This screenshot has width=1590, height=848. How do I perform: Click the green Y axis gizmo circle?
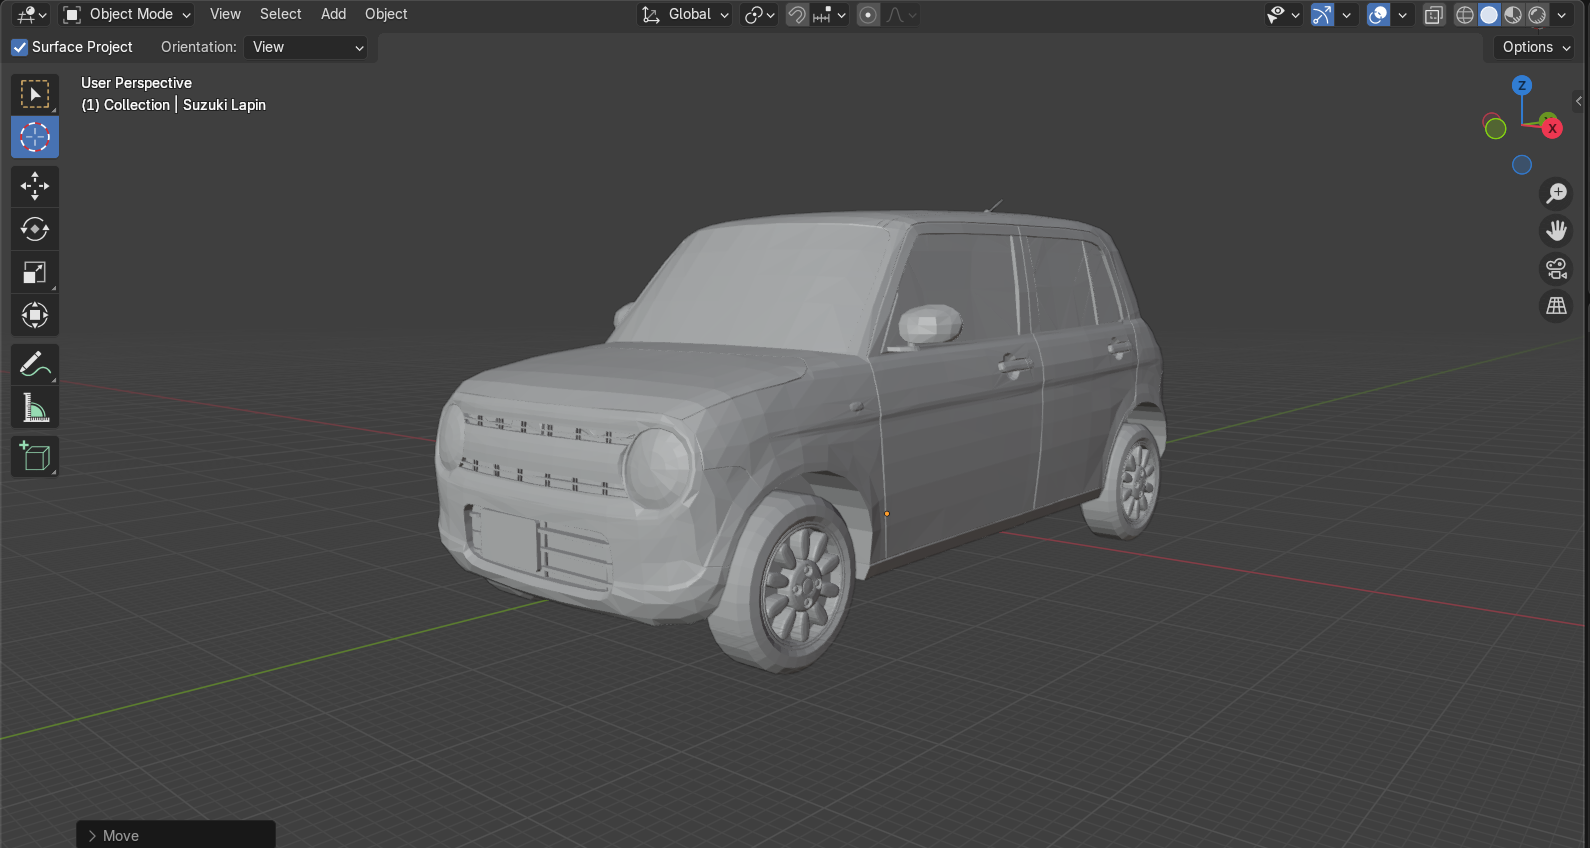tap(1495, 128)
